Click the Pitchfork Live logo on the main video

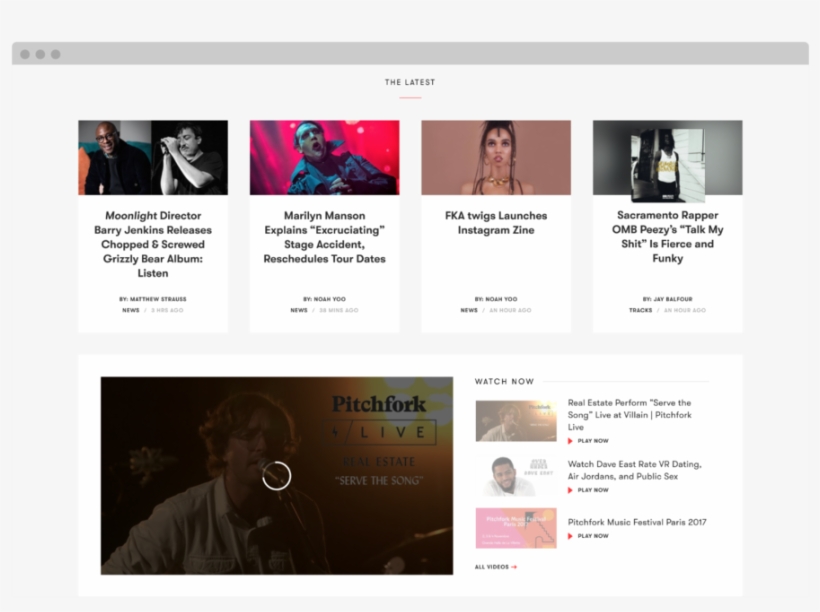384,418
